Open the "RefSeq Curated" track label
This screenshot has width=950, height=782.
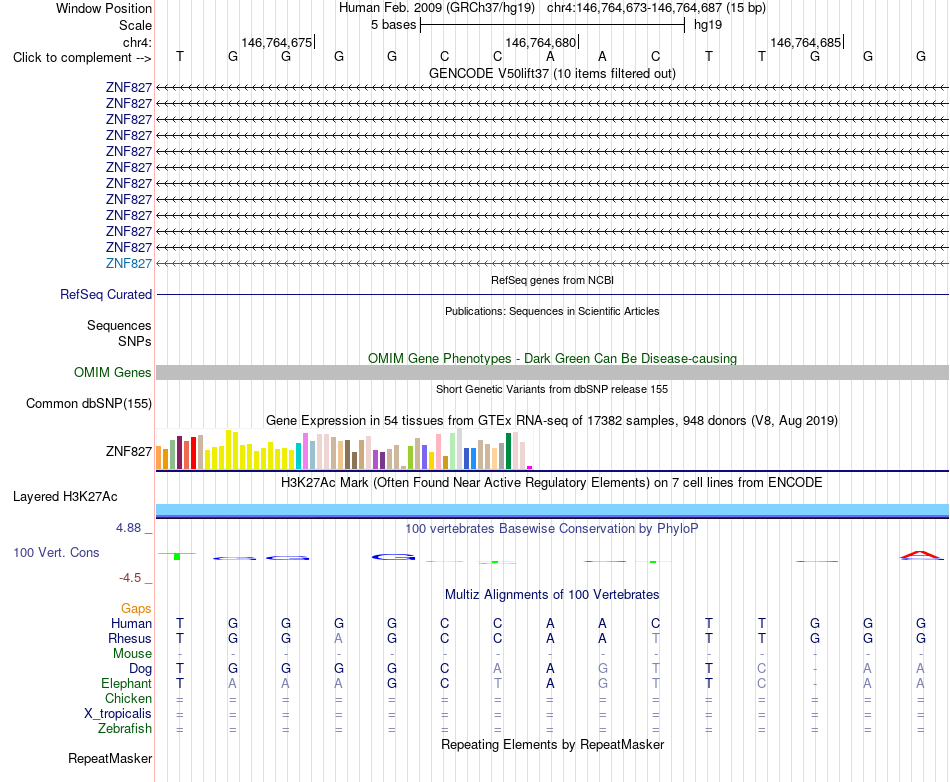pos(106,294)
